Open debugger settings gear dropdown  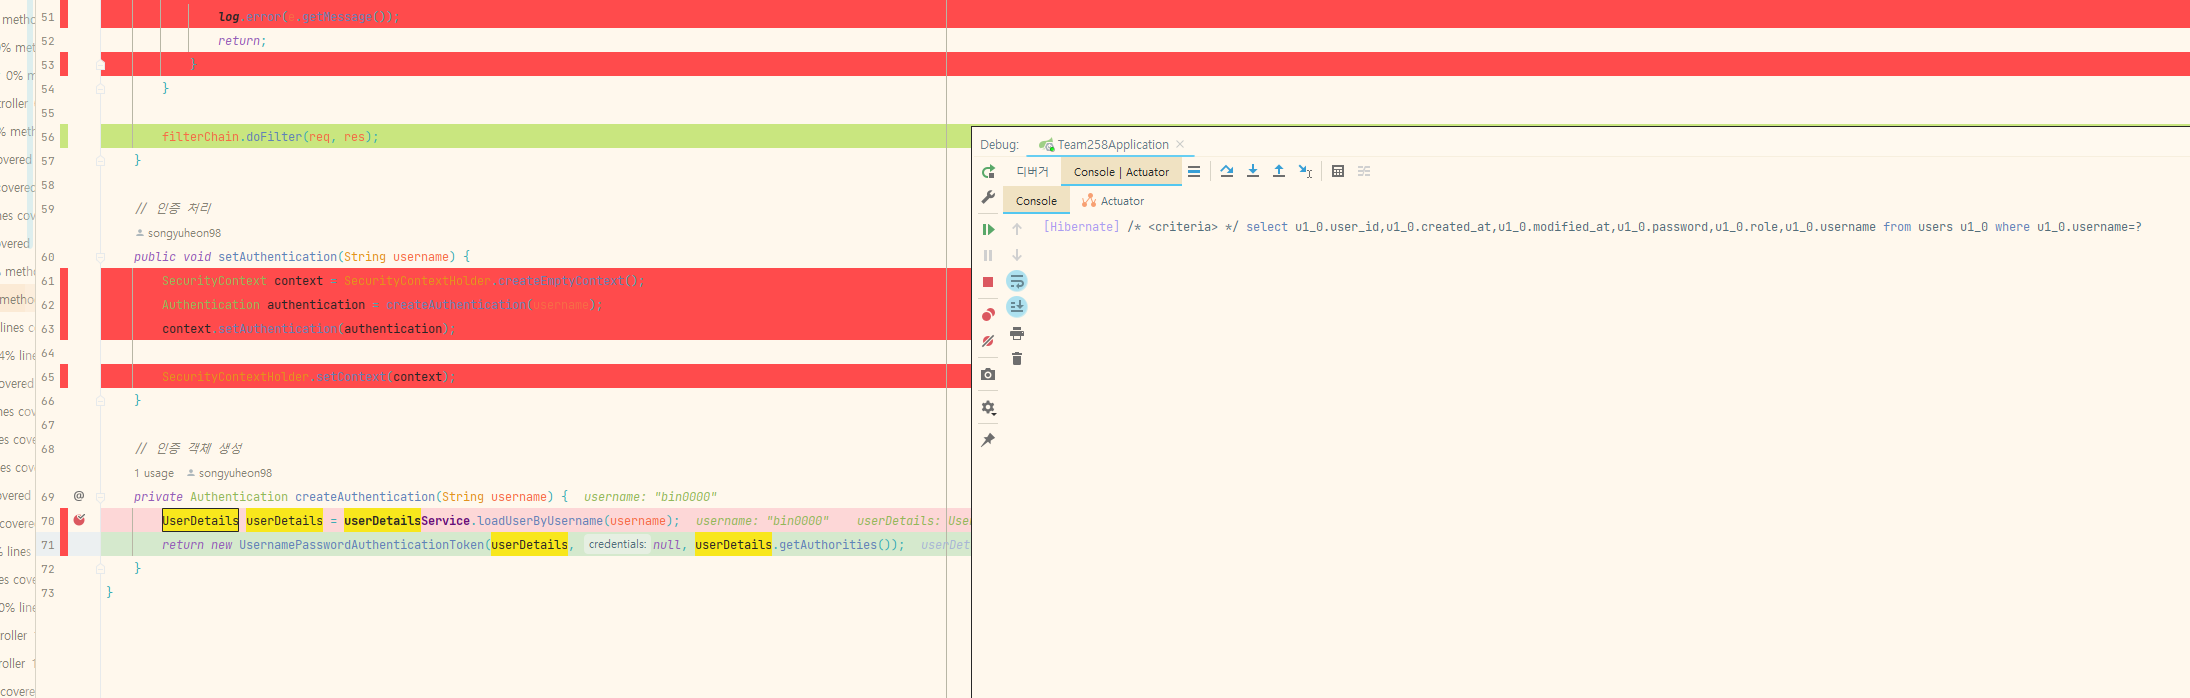pyautogui.click(x=988, y=408)
